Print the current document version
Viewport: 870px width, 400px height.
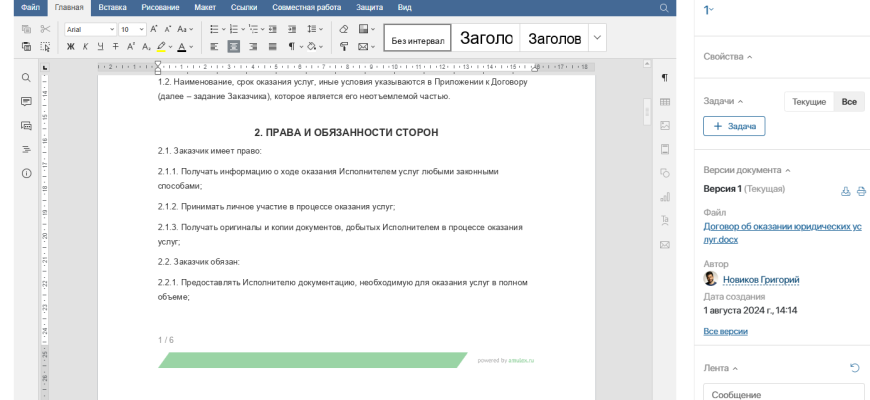pos(860,190)
